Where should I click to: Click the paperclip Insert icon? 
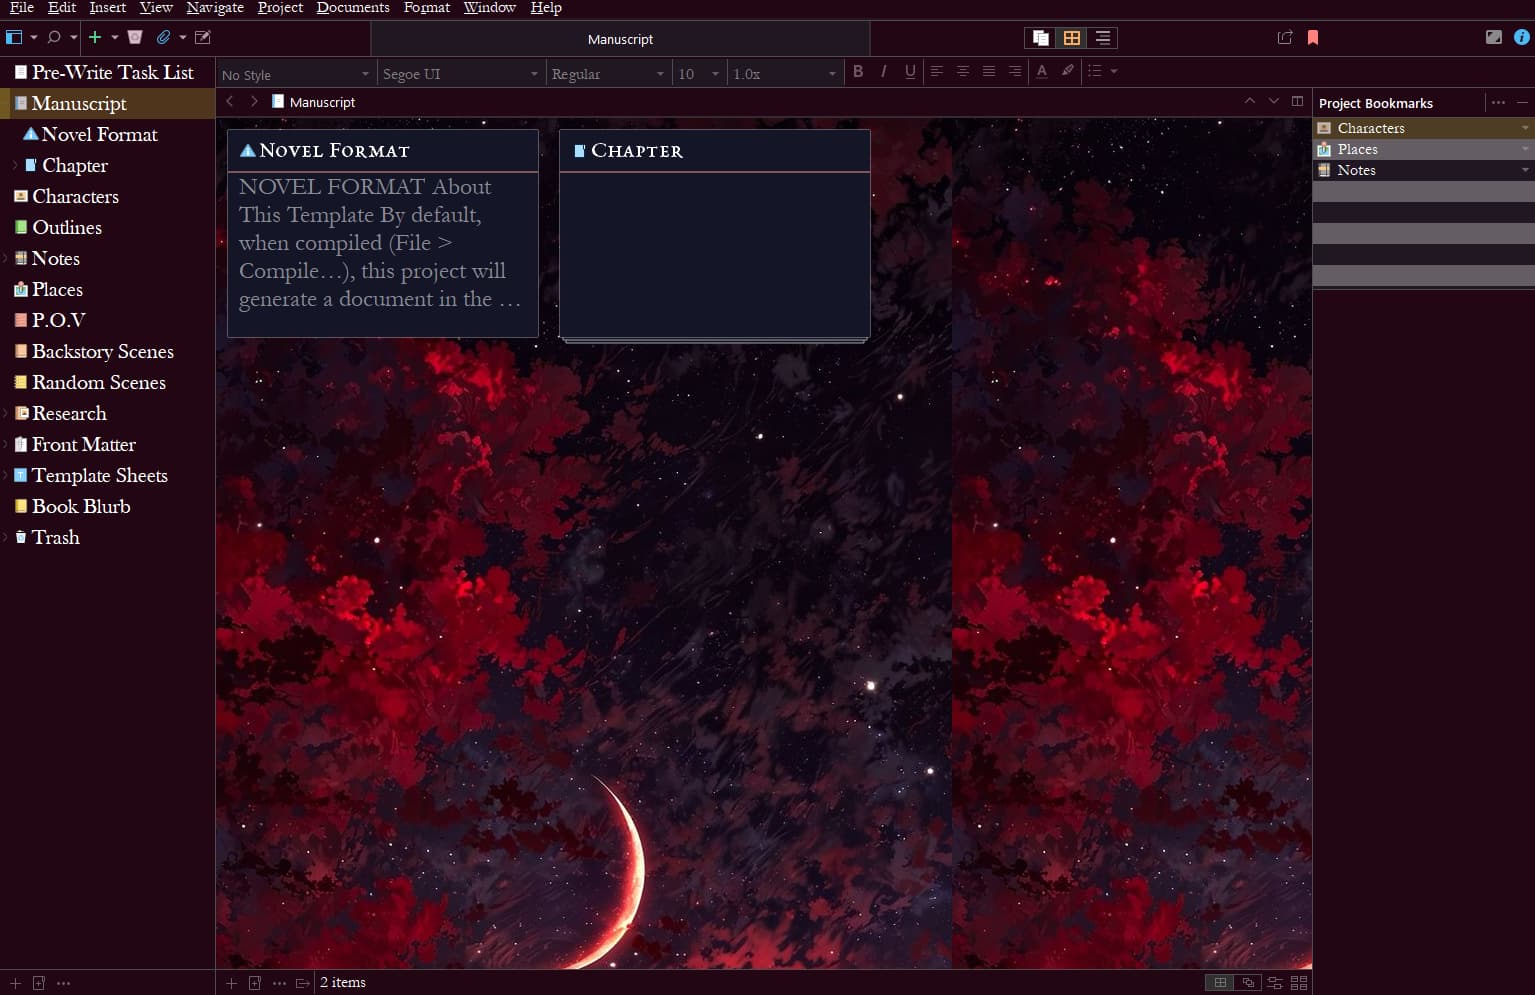[x=164, y=37]
